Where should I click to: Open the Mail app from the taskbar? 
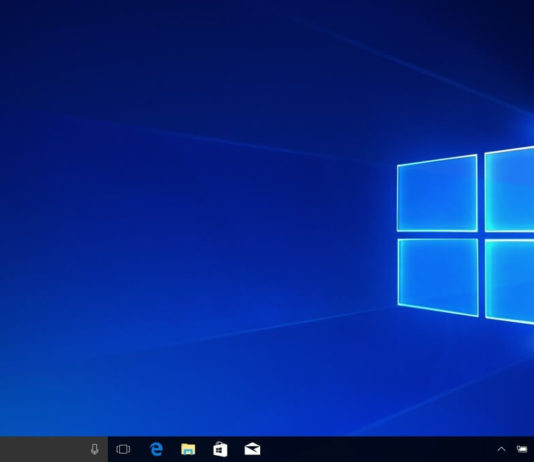252,449
